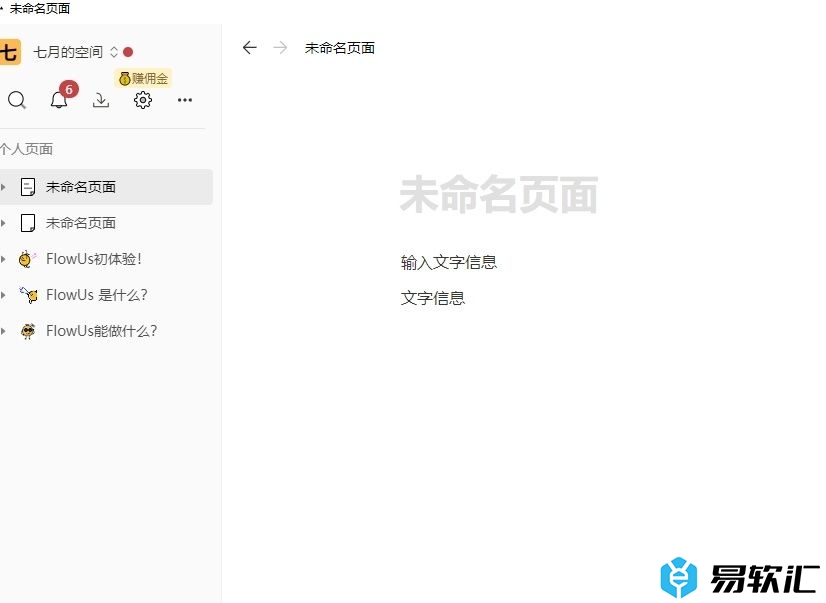Select the highlighted 未命名页面 sidebar page
This screenshot has width=826, height=603.
click(105, 187)
